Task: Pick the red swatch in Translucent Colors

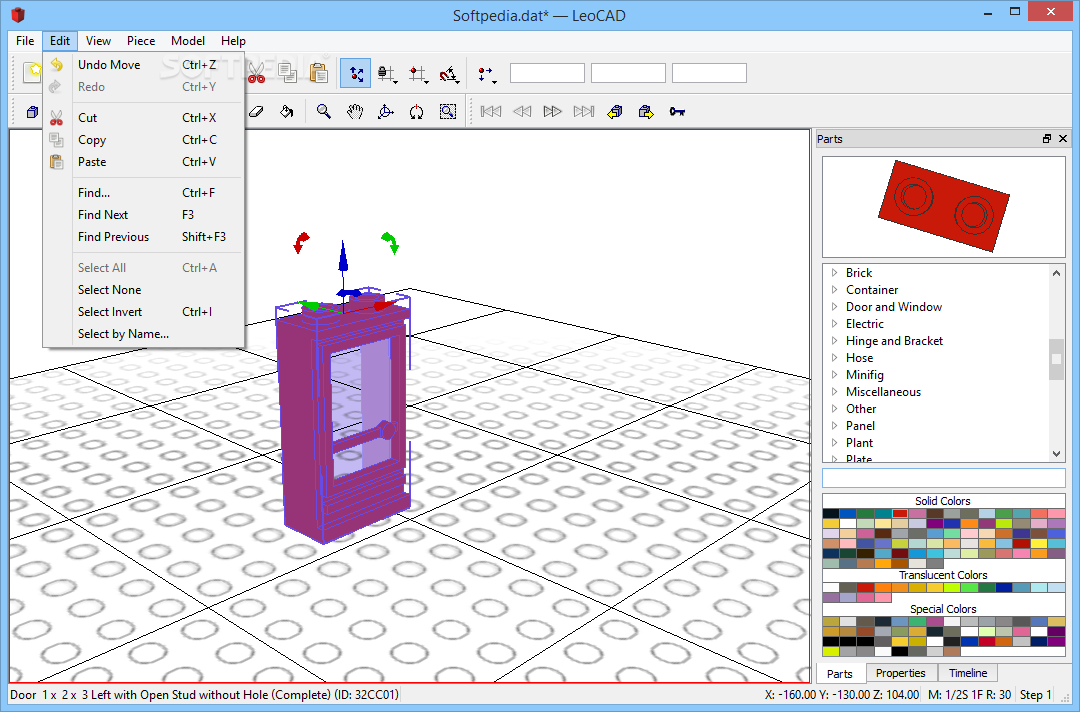Action: click(x=865, y=587)
